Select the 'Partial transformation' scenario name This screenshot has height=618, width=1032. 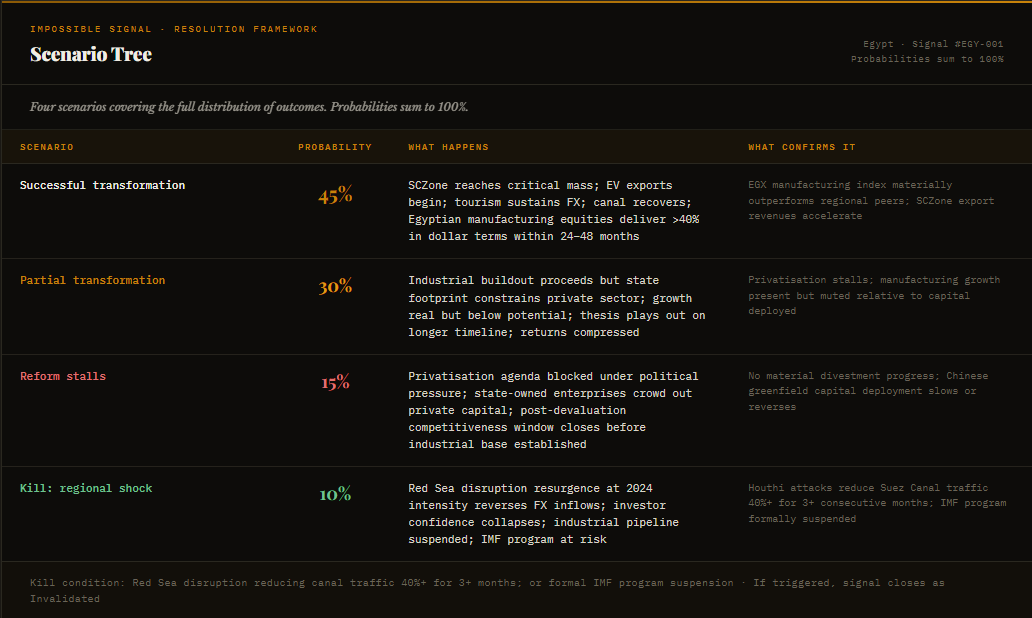pyautogui.click(x=92, y=280)
